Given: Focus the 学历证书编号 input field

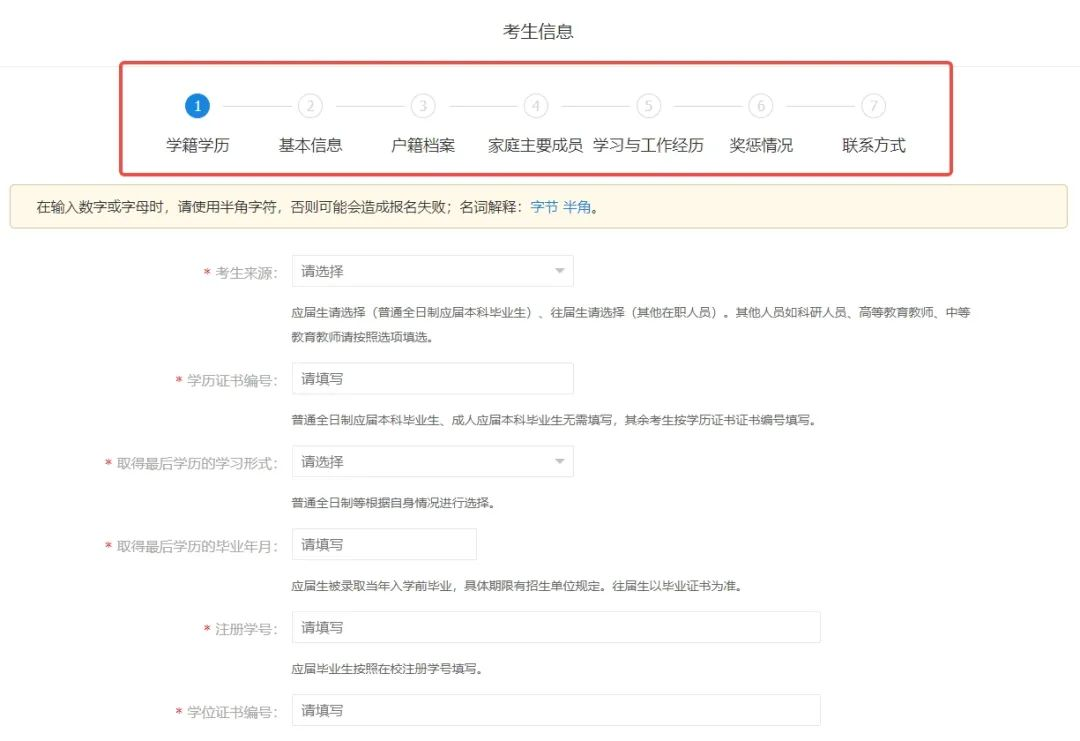Looking at the screenshot, I should [x=433, y=379].
